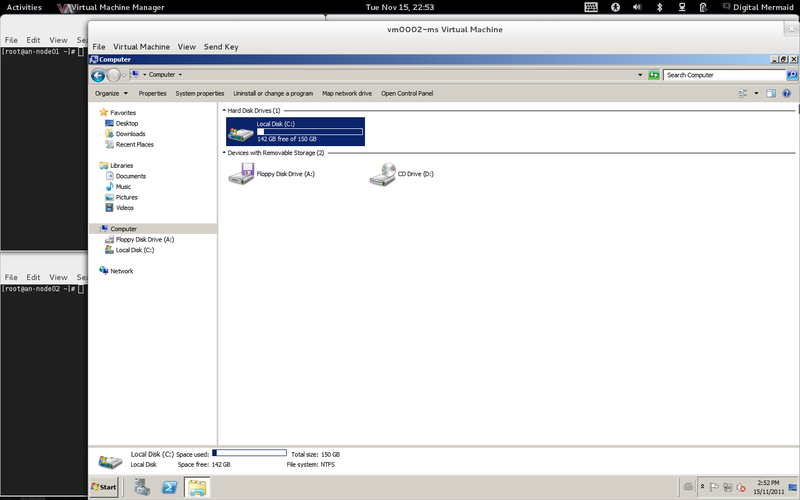This screenshot has height=500, width=800.
Task: Open Edit menu in an-node01 terminal
Action: pos(33,40)
